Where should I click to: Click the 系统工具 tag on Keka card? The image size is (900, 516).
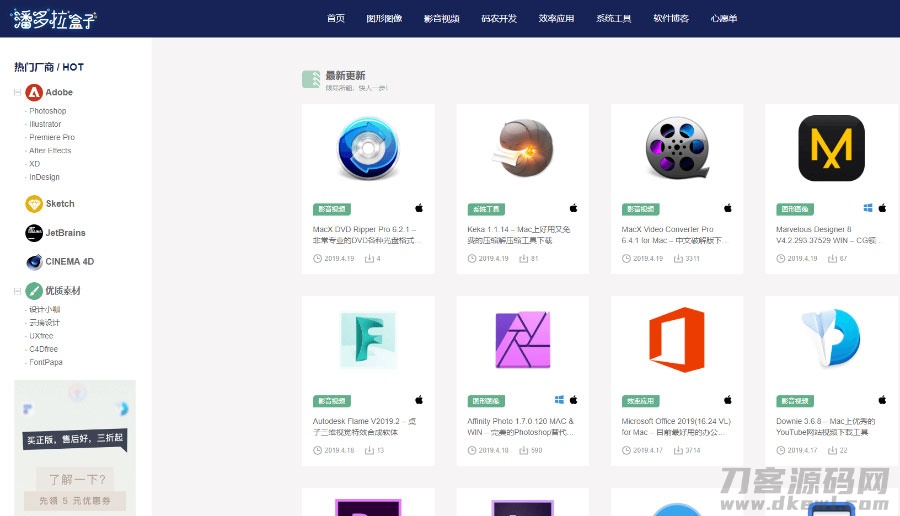(x=485, y=209)
